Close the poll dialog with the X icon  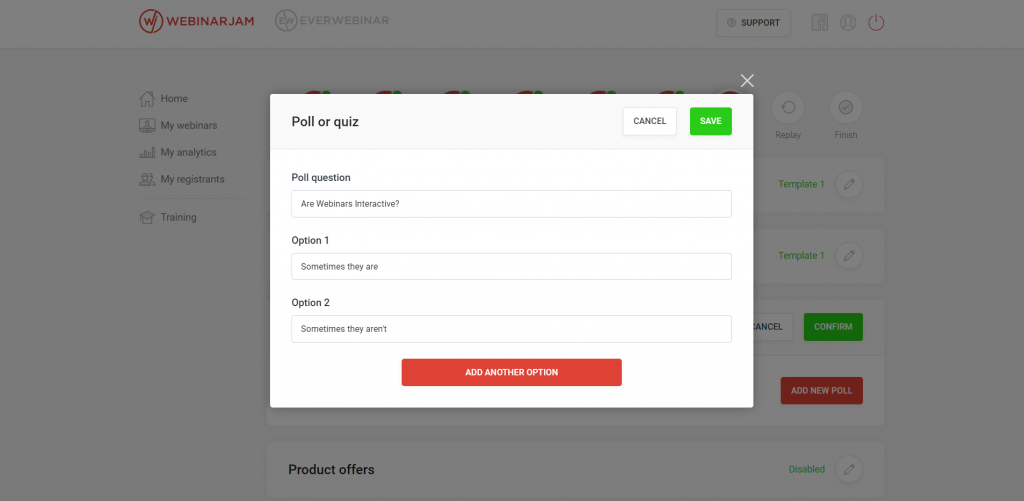click(747, 80)
